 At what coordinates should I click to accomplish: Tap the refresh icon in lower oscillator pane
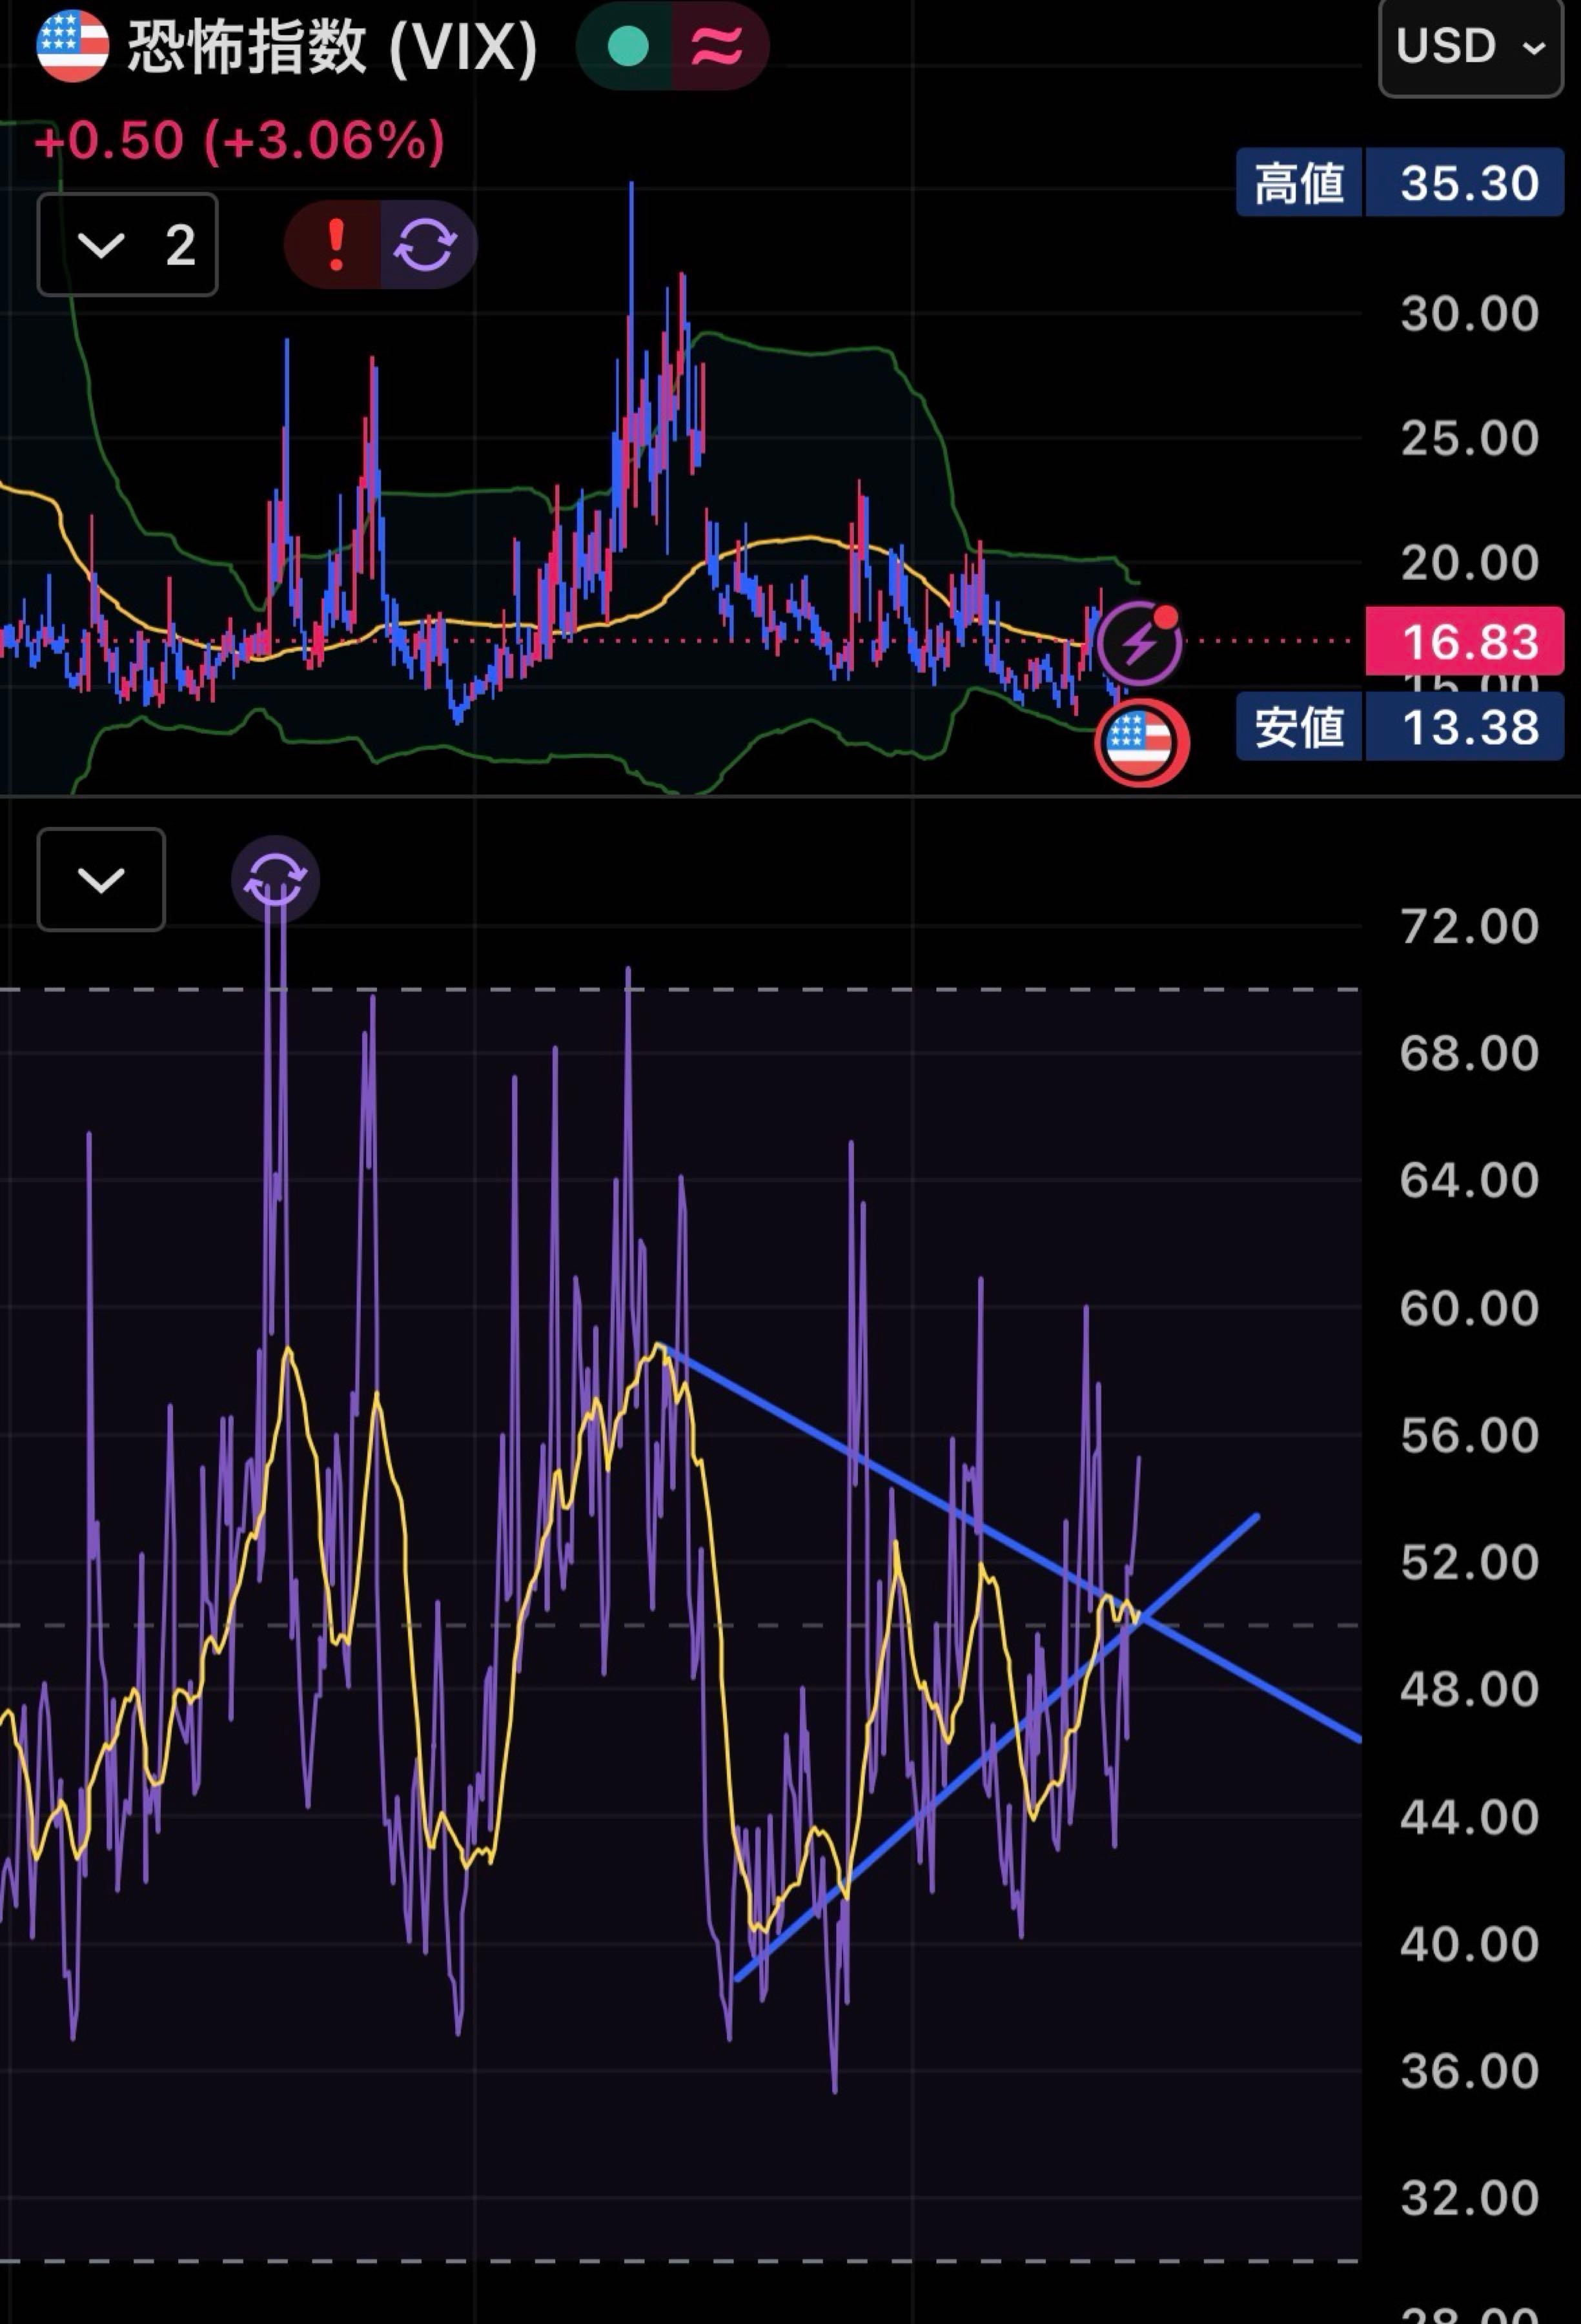[x=275, y=880]
